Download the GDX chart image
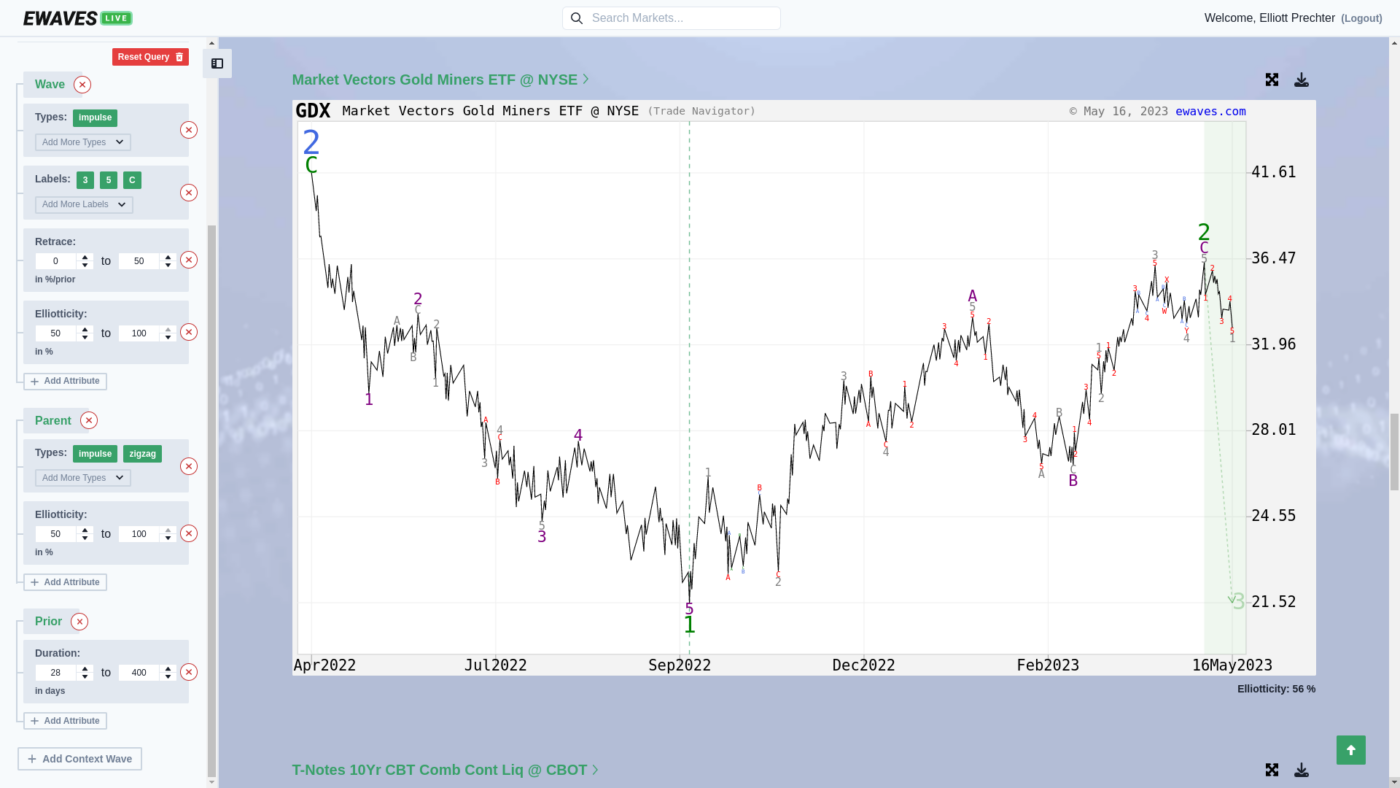Image resolution: width=1400 pixels, height=788 pixels. point(1301,80)
